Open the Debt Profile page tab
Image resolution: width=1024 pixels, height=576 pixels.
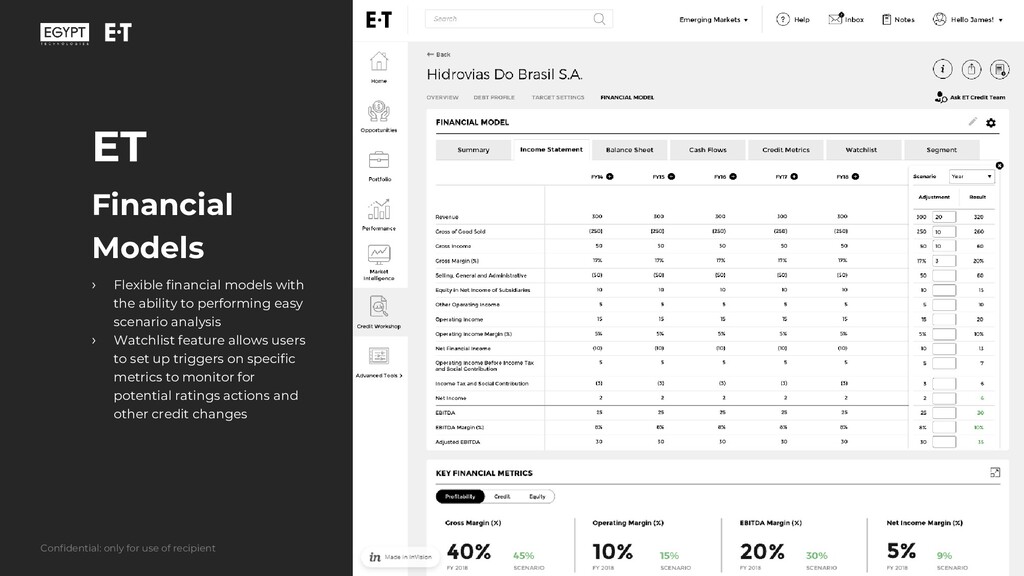click(x=494, y=97)
